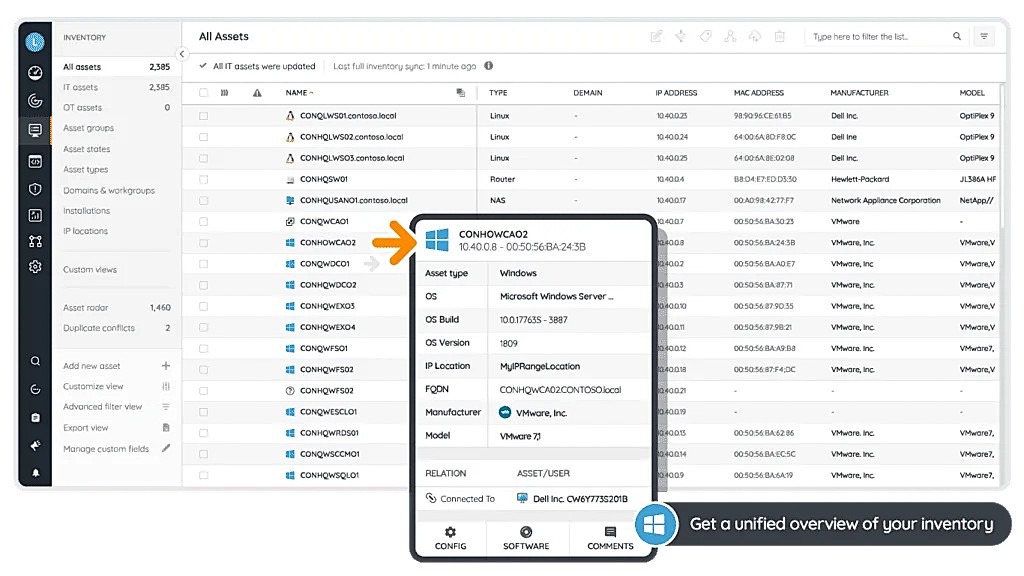Click the cloud upload icon in the toolbar
The image size is (1024, 576).
[x=754, y=36]
